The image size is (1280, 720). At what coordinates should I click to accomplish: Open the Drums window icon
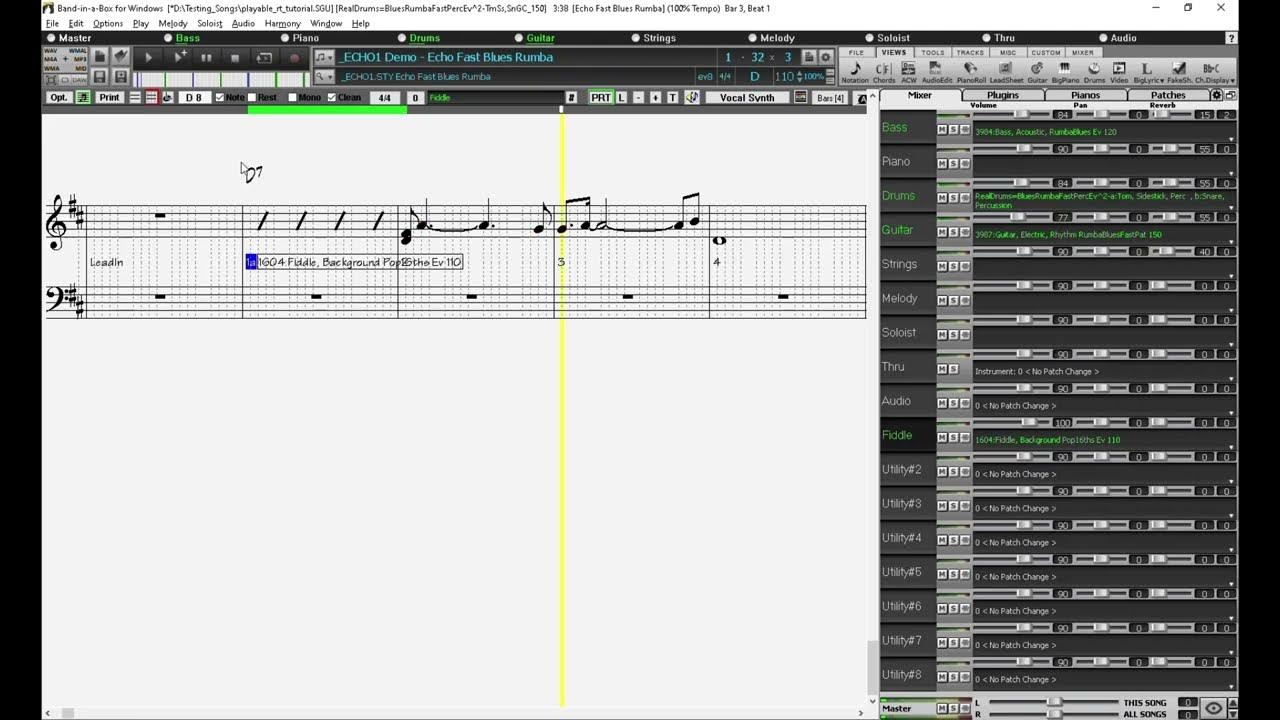[1094, 73]
